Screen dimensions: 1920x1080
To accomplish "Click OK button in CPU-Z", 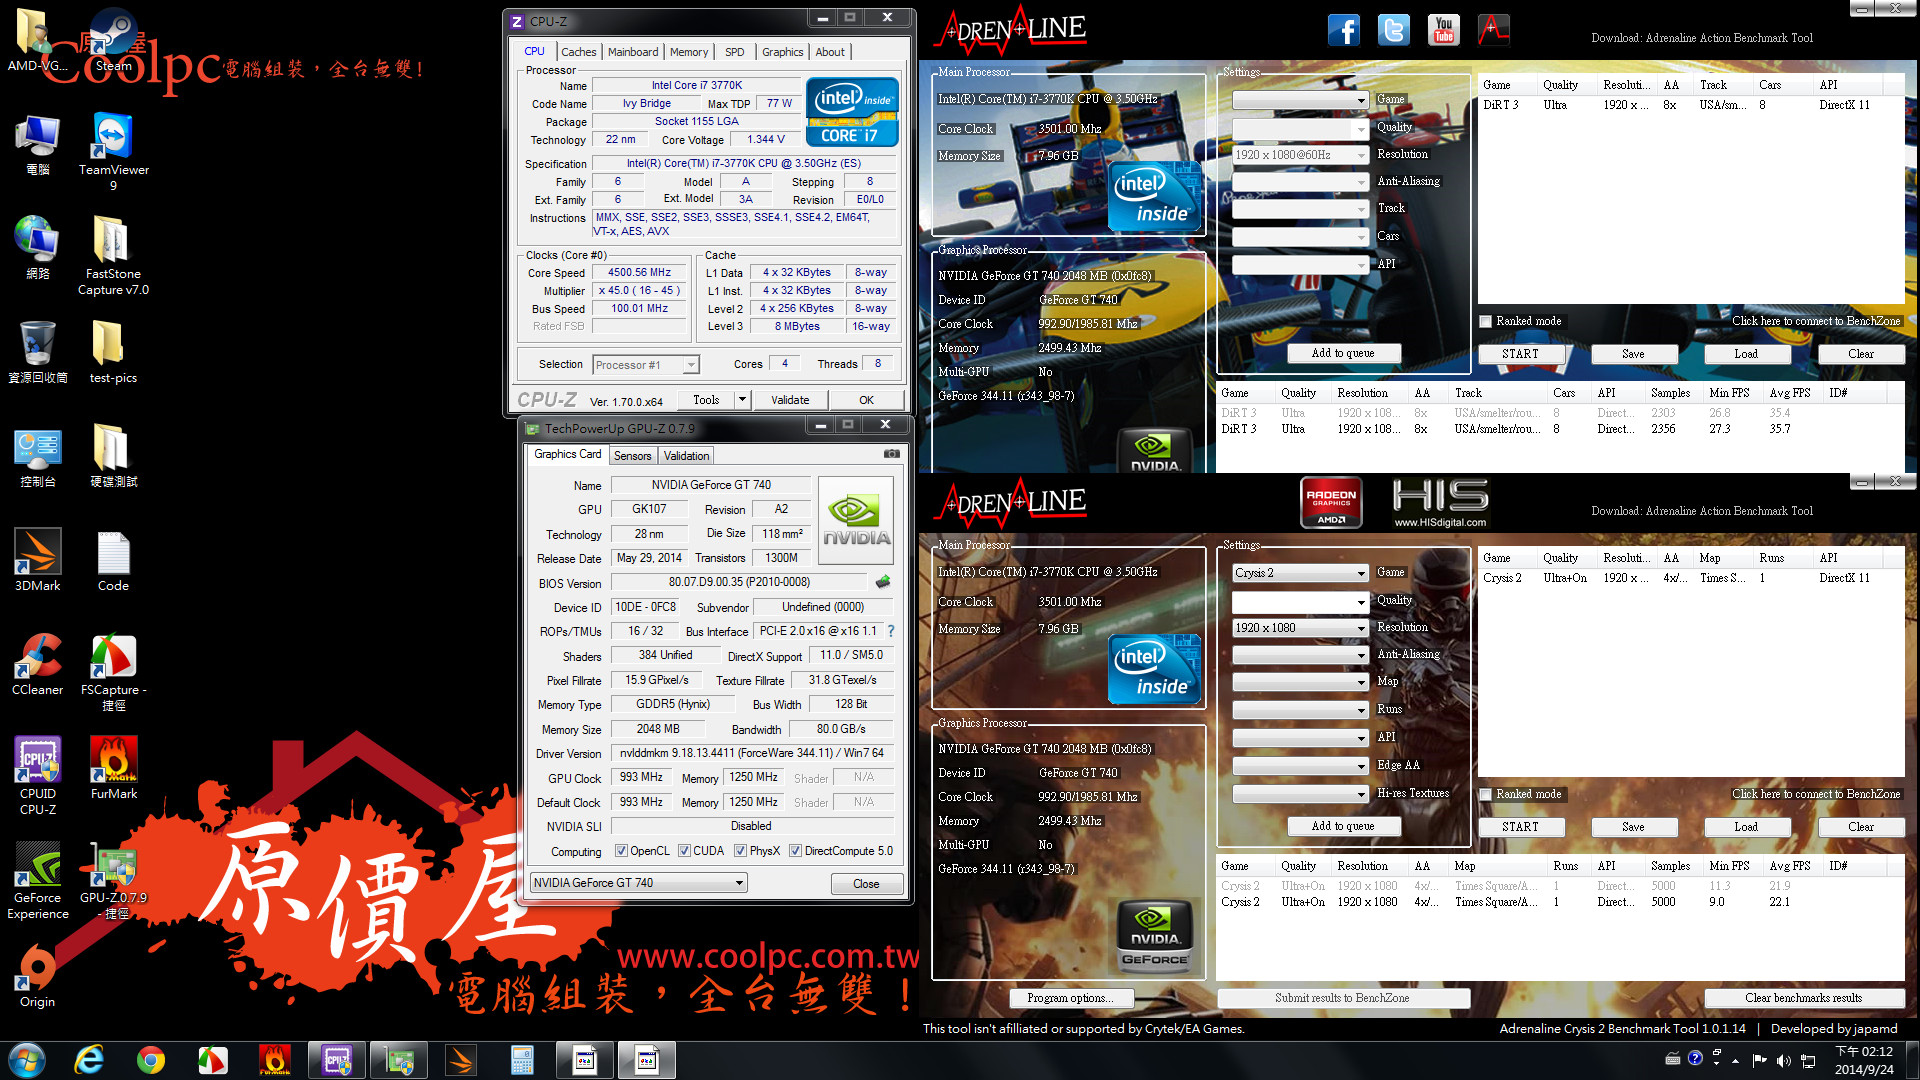I will [866, 400].
